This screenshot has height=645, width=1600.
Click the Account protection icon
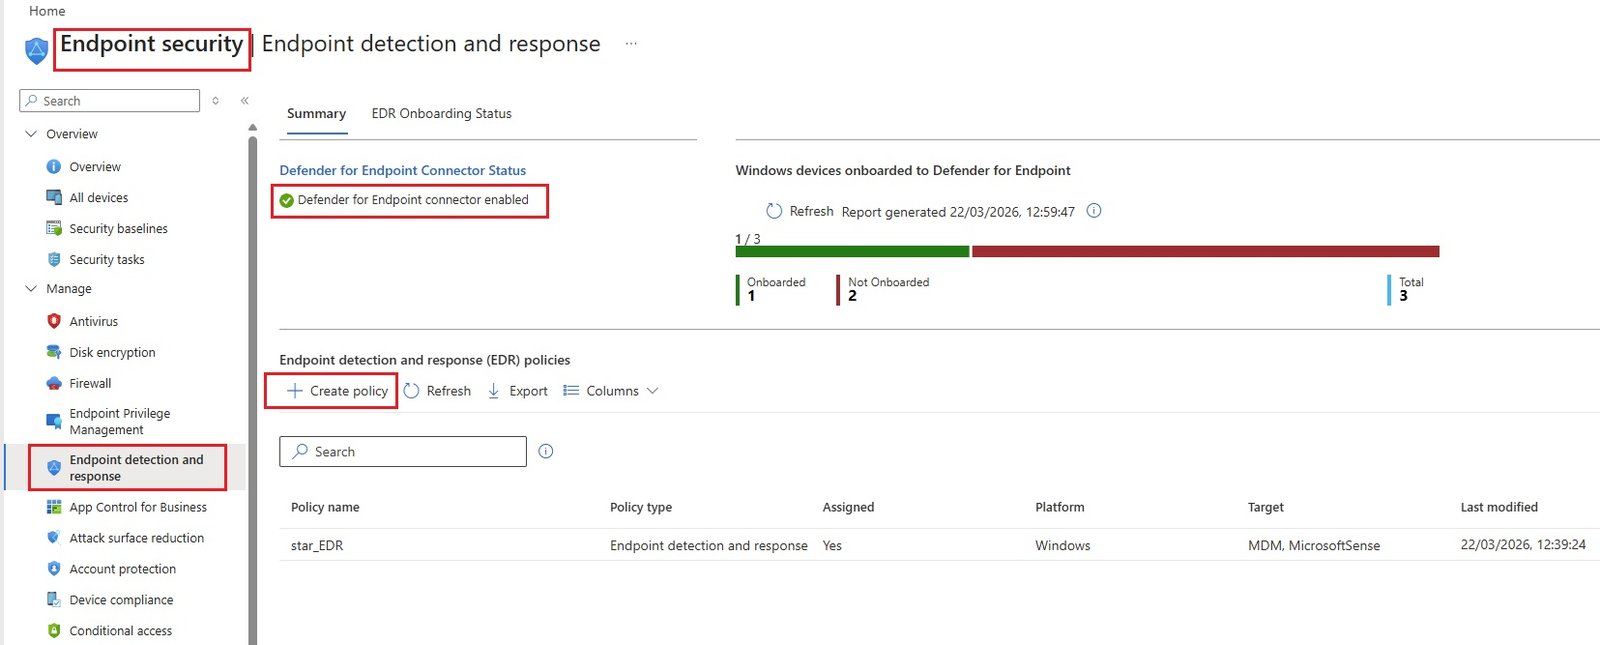pos(54,569)
